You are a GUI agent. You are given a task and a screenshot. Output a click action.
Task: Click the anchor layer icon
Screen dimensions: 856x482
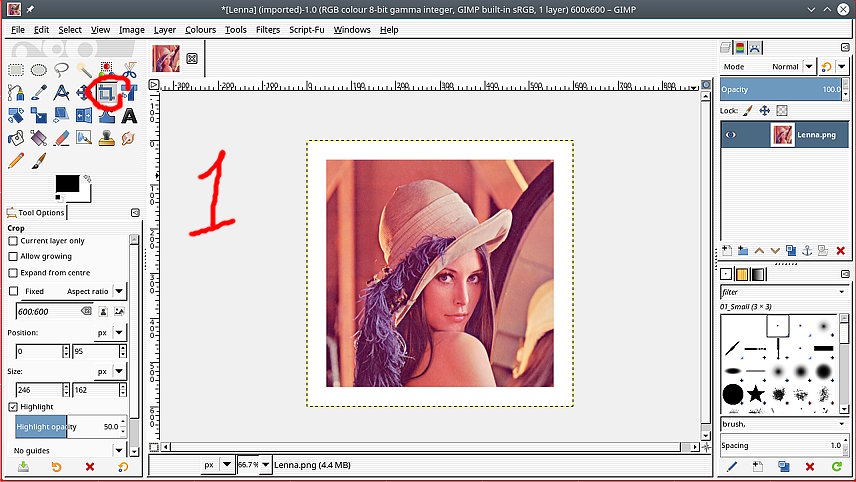click(x=807, y=251)
